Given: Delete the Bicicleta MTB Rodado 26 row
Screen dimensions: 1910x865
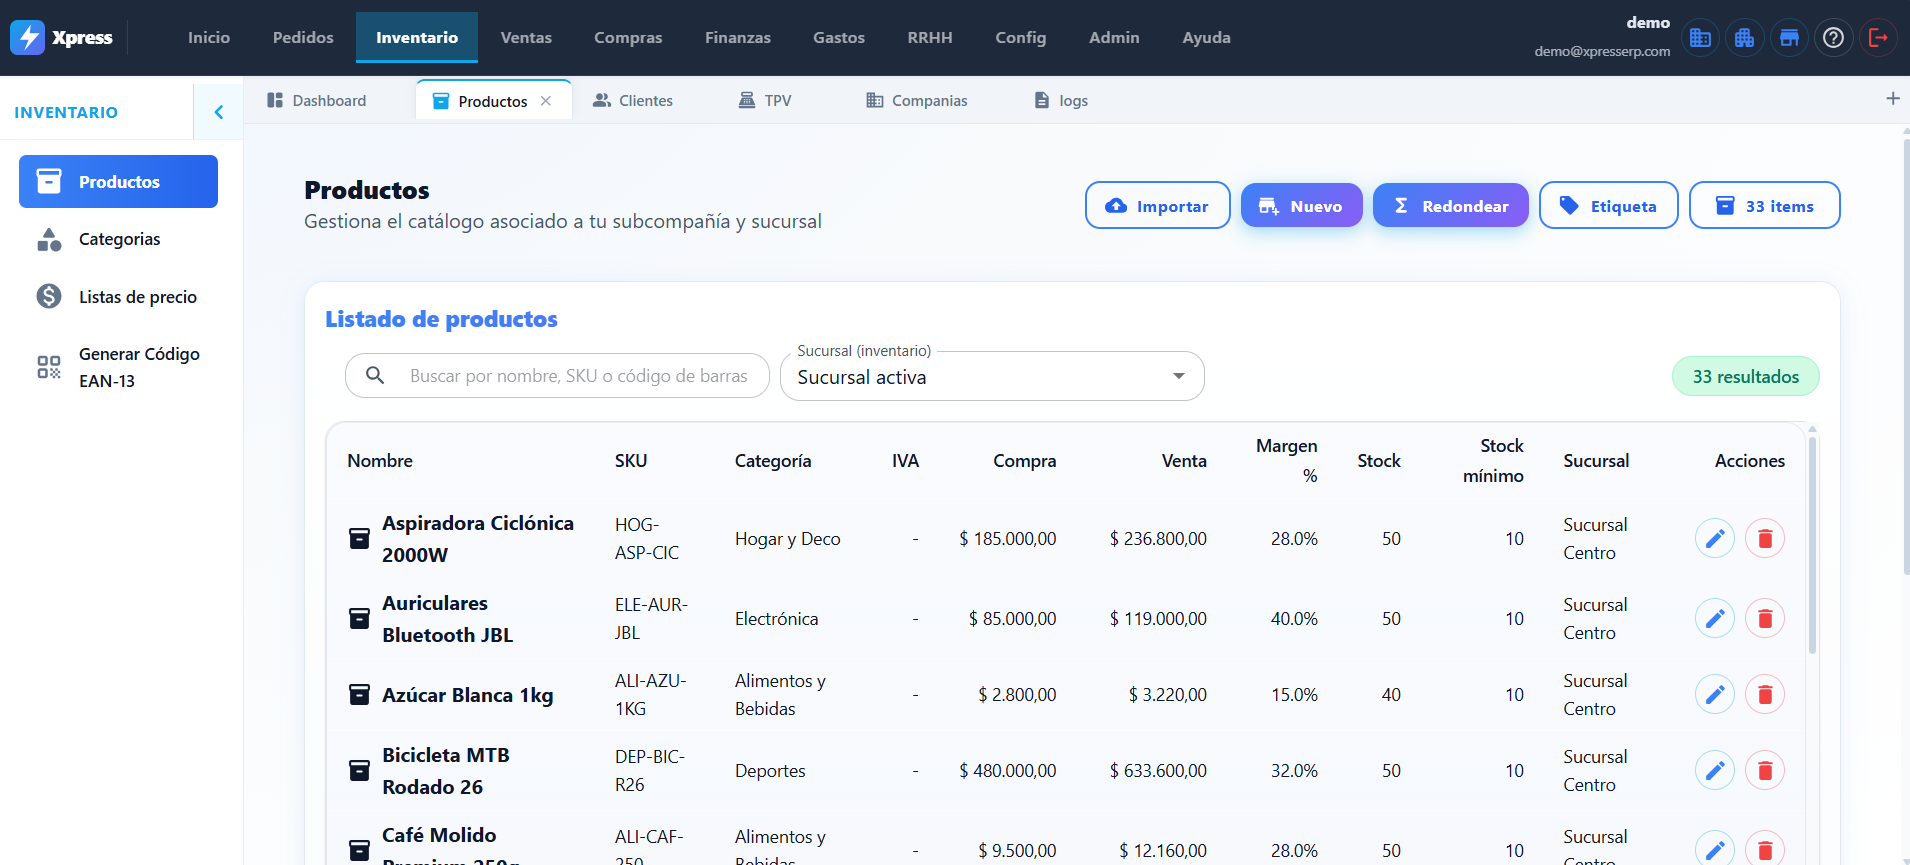Looking at the screenshot, I should pyautogui.click(x=1764, y=771).
